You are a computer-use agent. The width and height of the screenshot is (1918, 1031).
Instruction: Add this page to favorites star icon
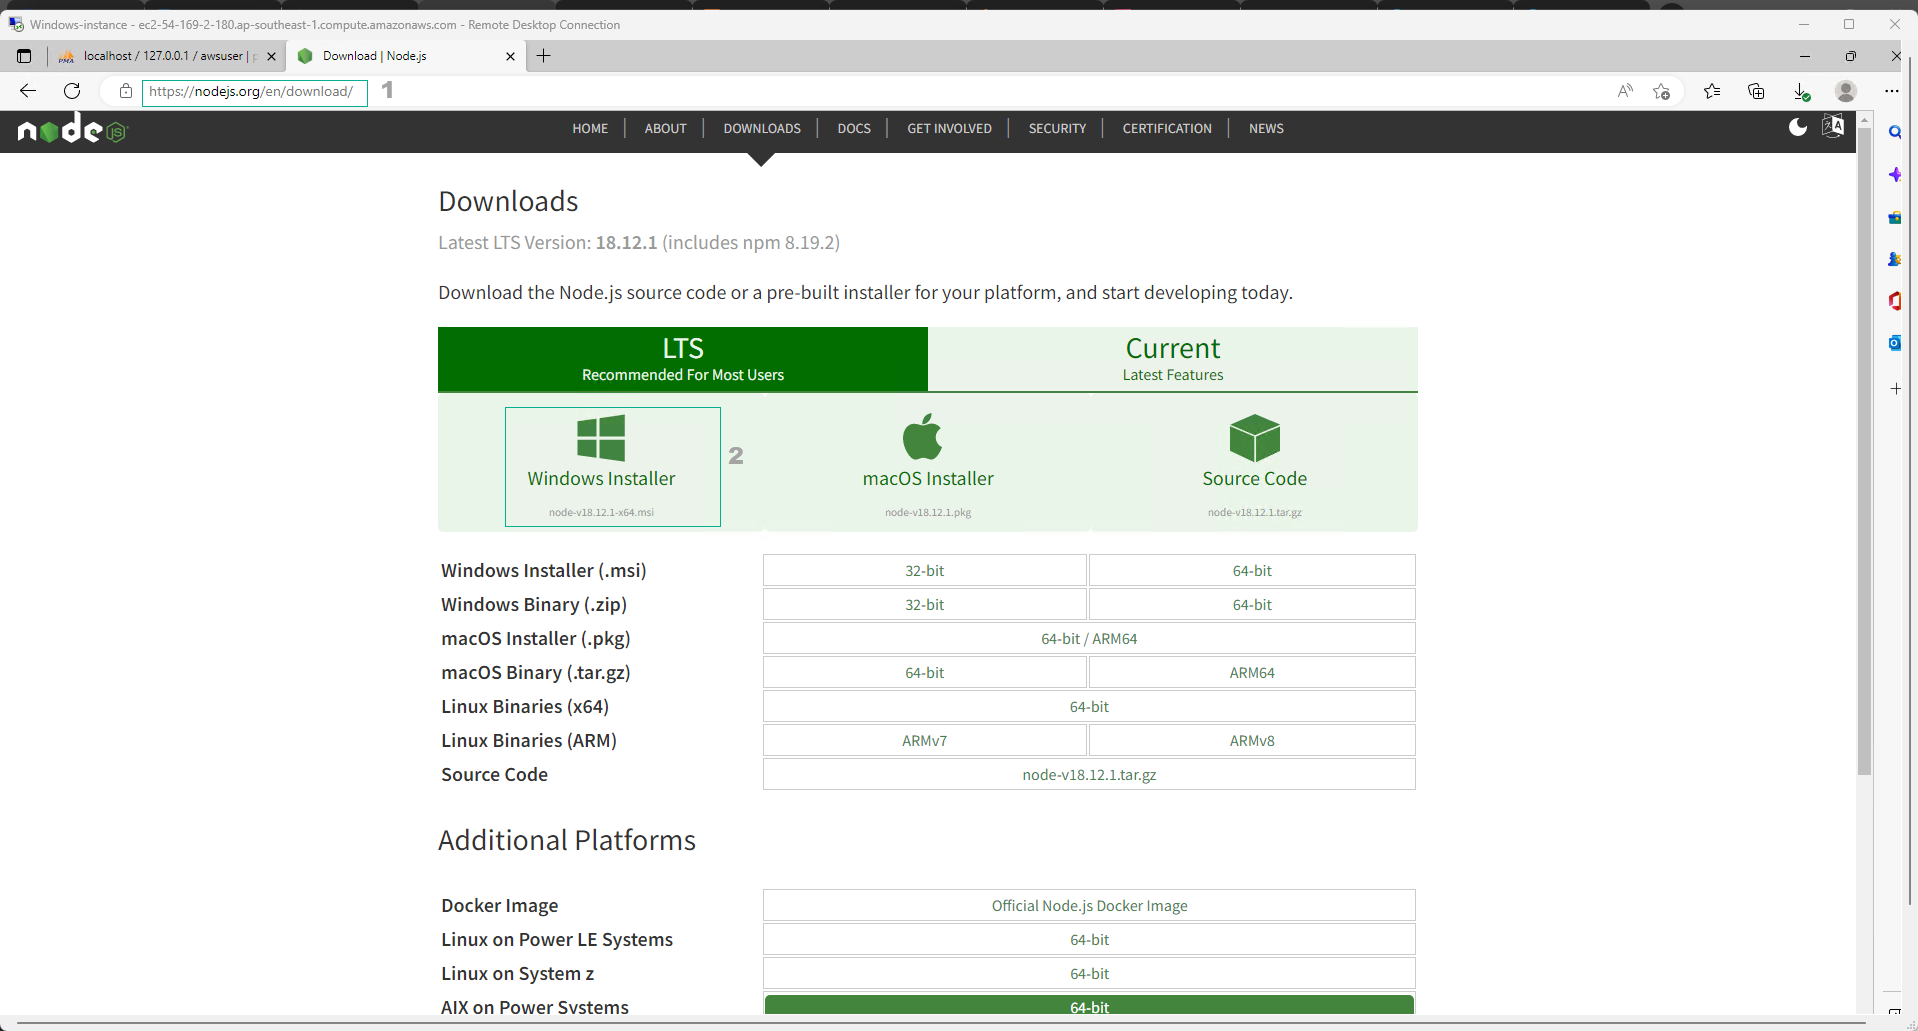point(1662,91)
